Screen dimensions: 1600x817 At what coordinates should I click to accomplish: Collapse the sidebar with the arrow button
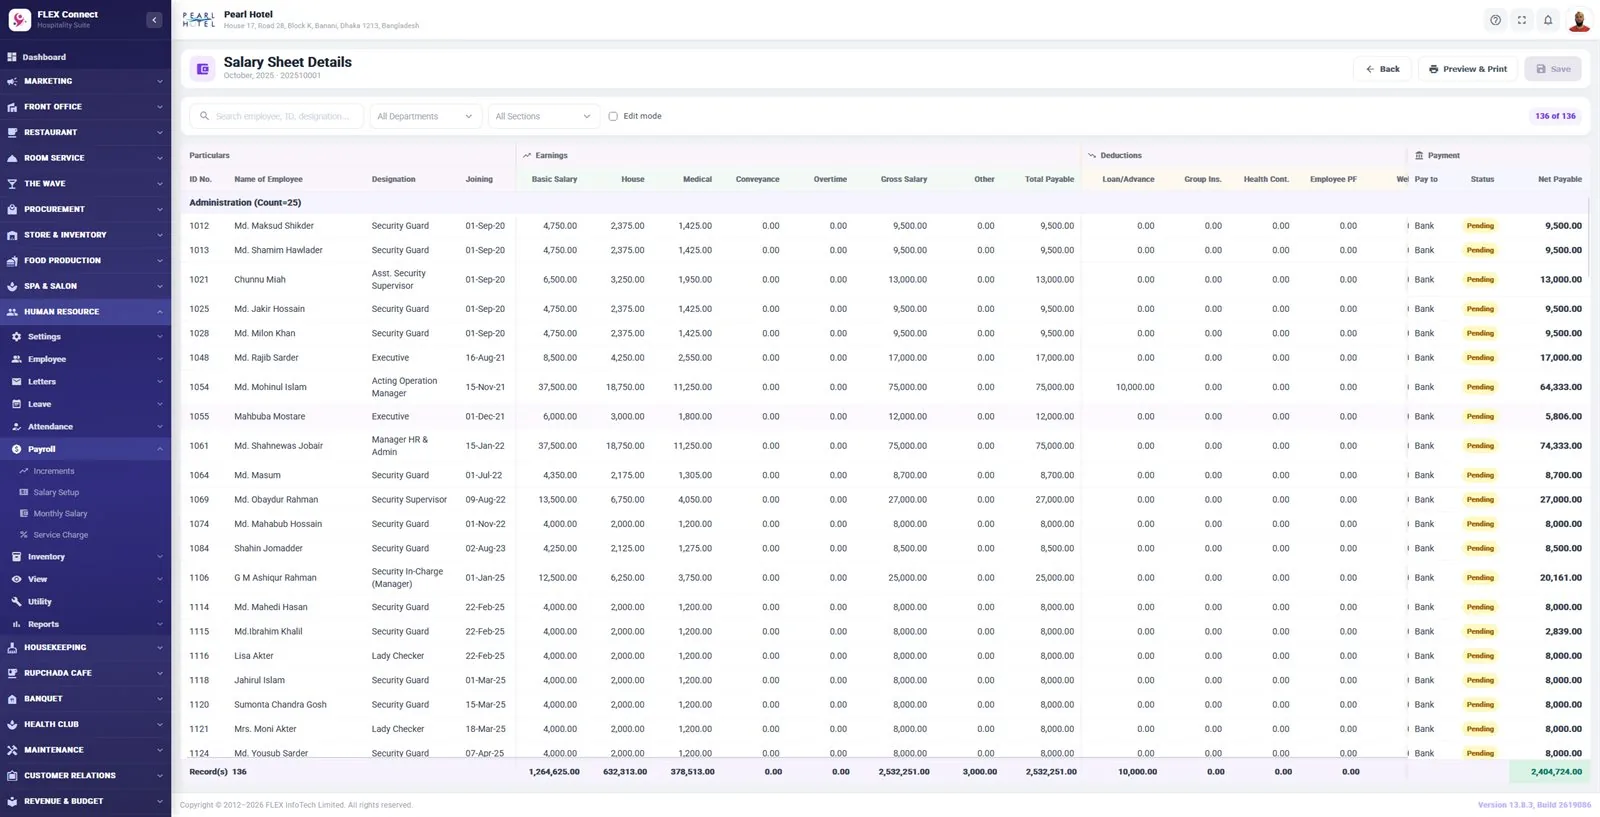point(154,20)
